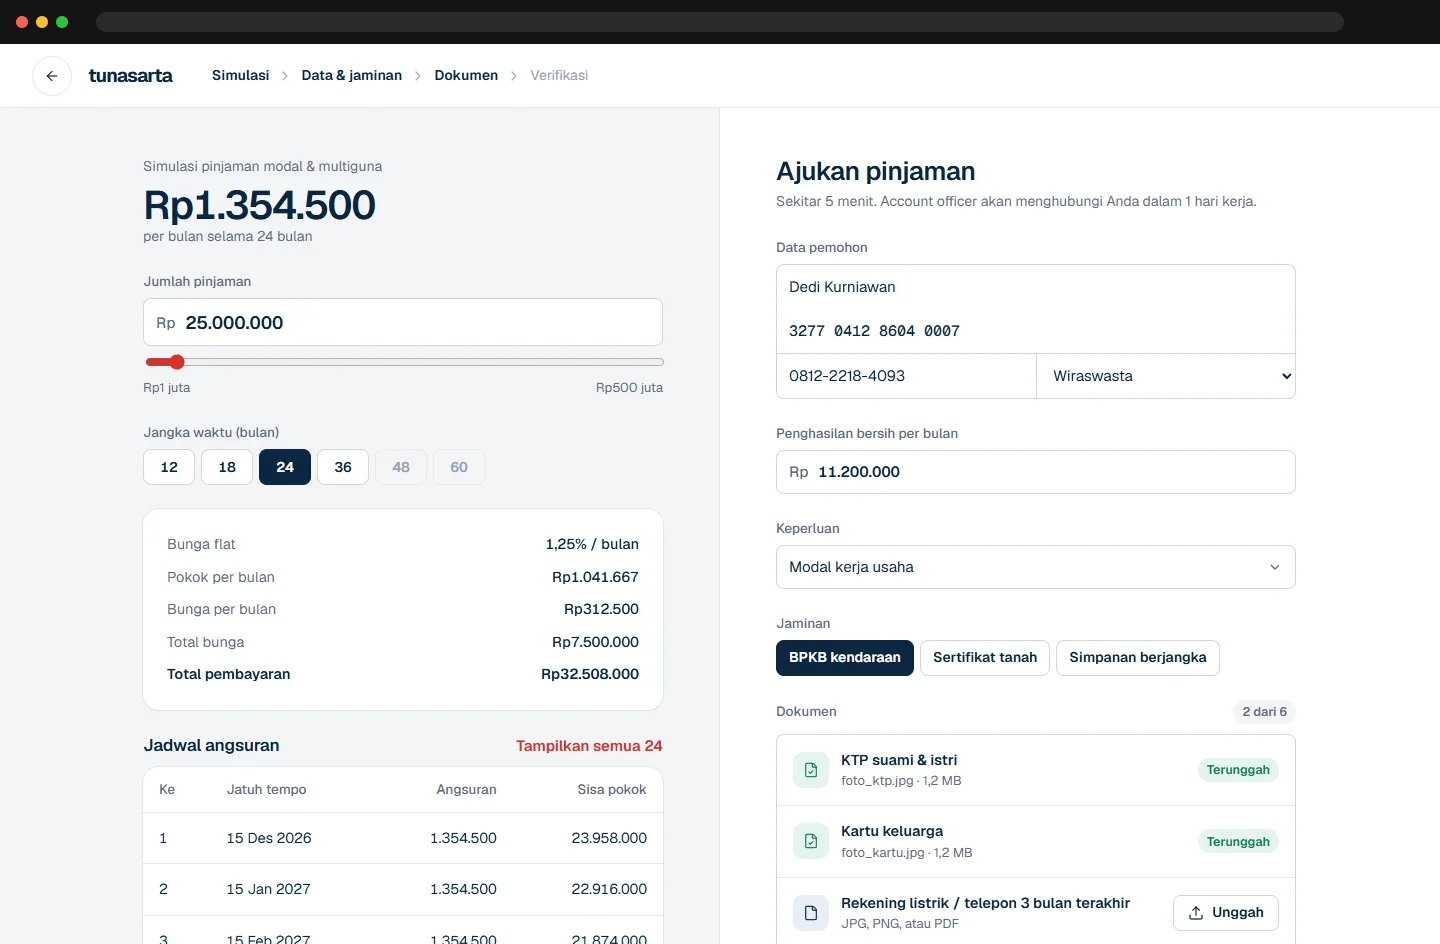Choose Sertifikat tanah as collateral

985,658
